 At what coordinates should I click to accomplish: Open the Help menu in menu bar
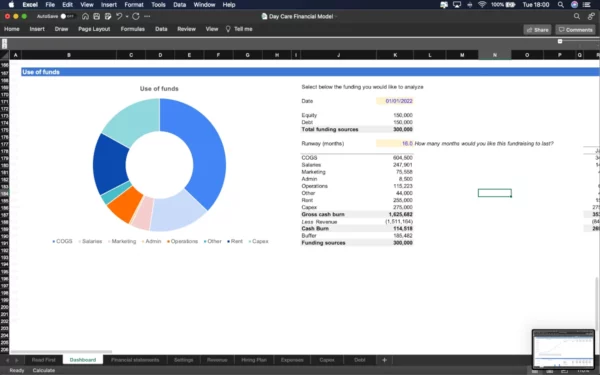[x=229, y=5]
